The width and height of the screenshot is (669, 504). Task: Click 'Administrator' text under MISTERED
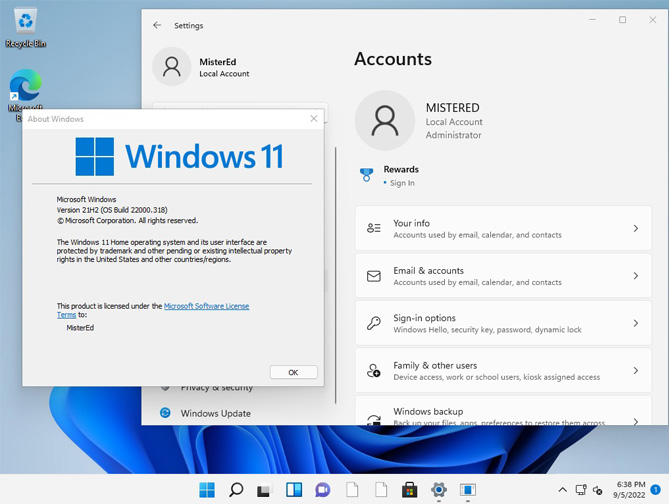[453, 135]
